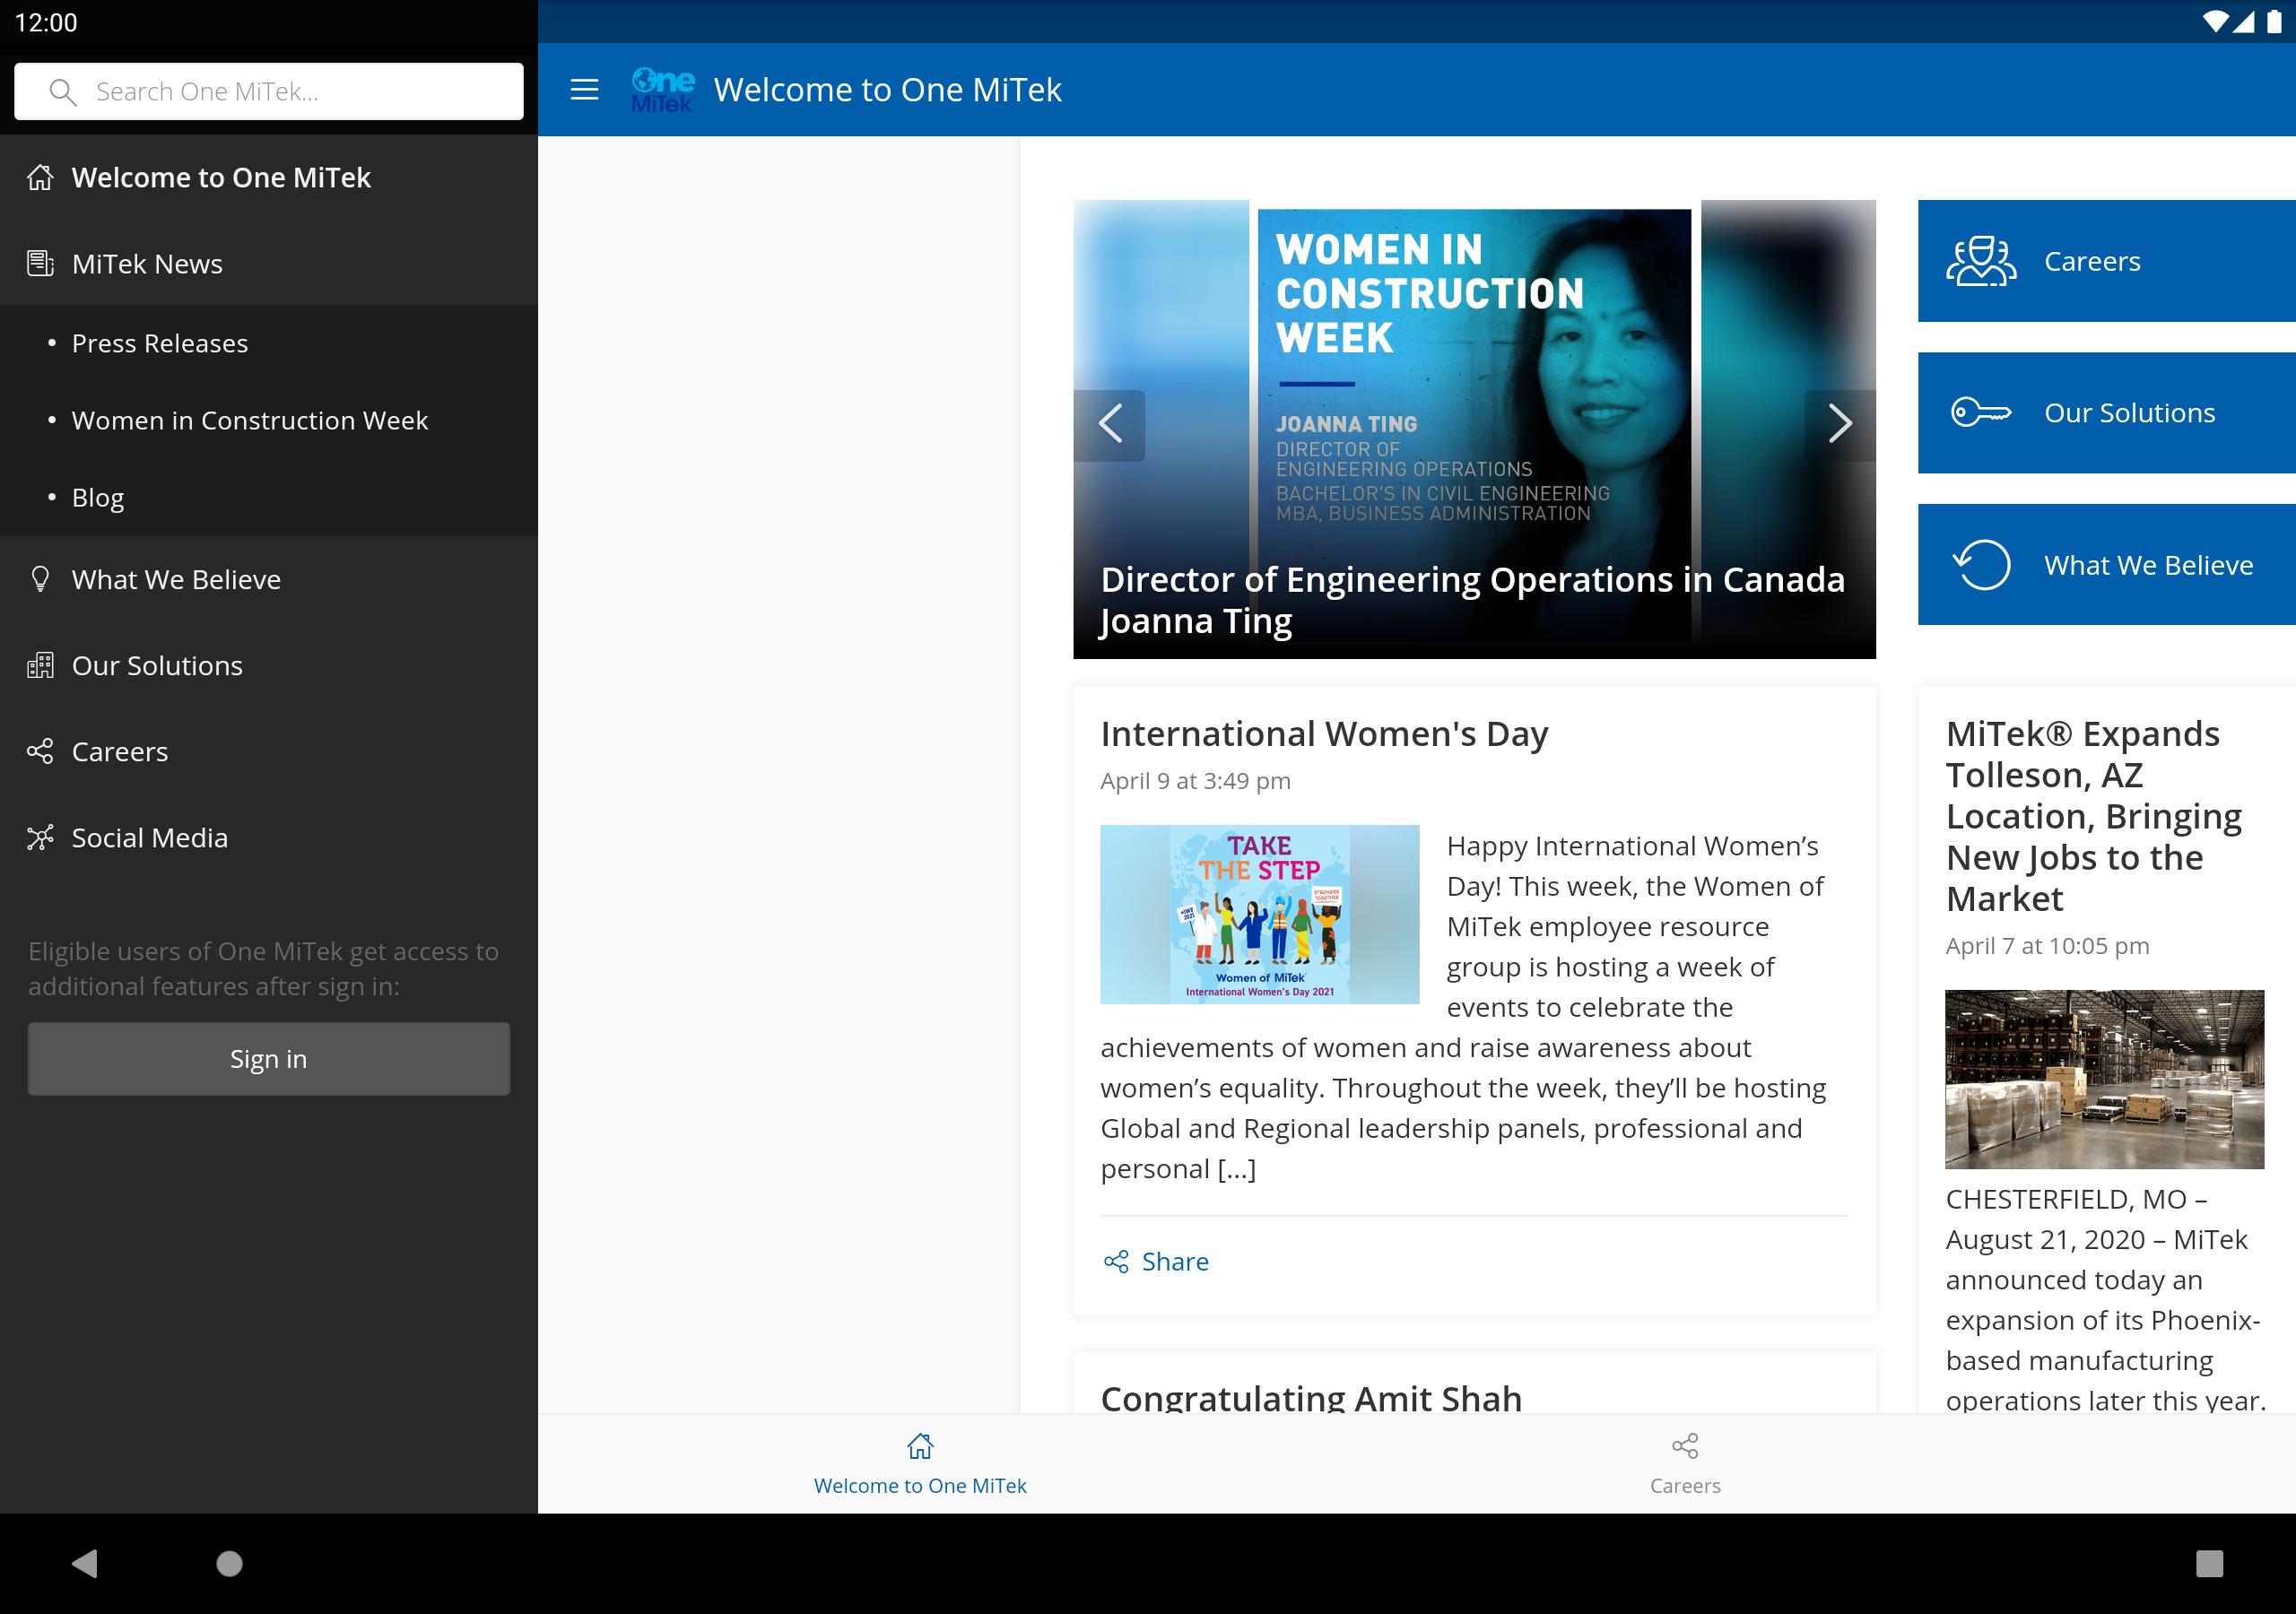Select What We Believe in sidebar

tap(269, 580)
